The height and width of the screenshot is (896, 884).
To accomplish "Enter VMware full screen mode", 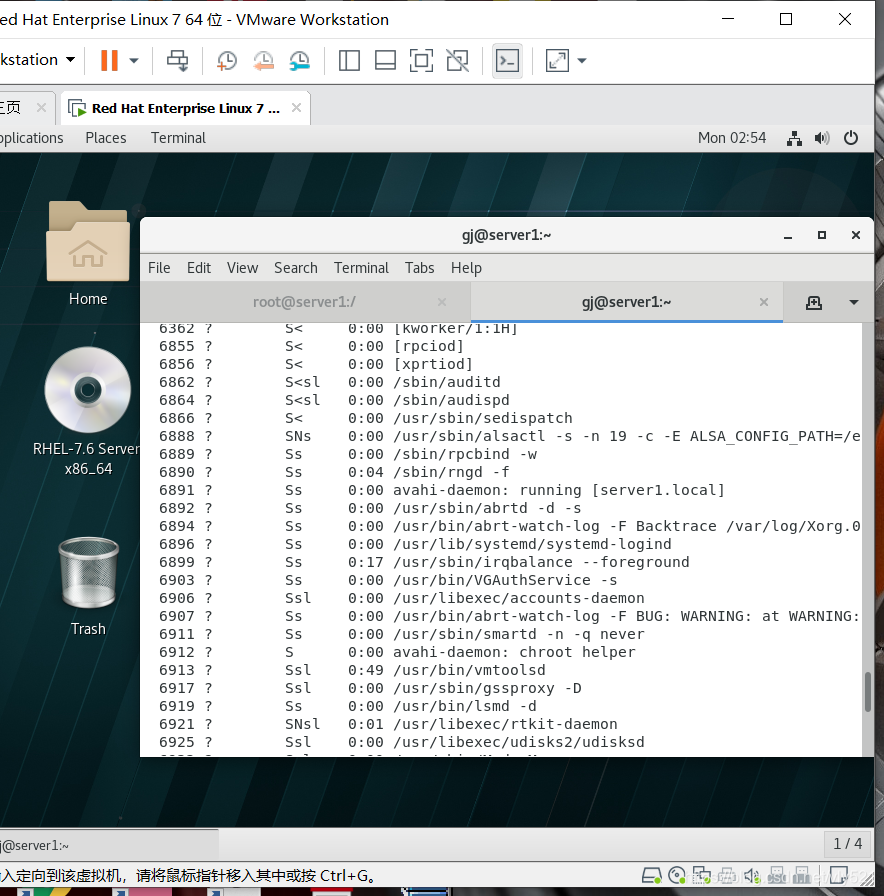I will click(421, 61).
